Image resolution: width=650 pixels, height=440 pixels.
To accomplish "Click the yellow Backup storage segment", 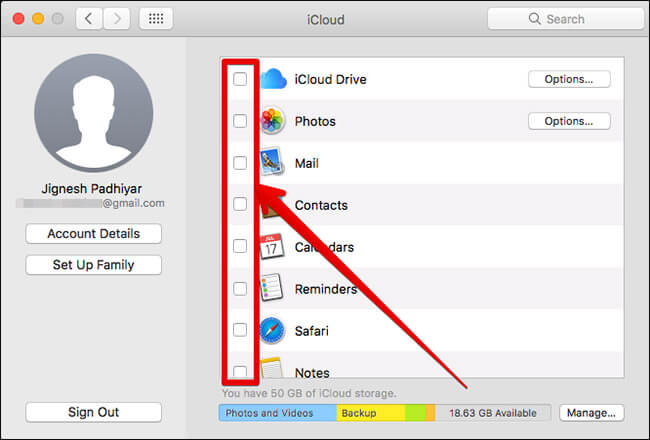I will coord(371,413).
